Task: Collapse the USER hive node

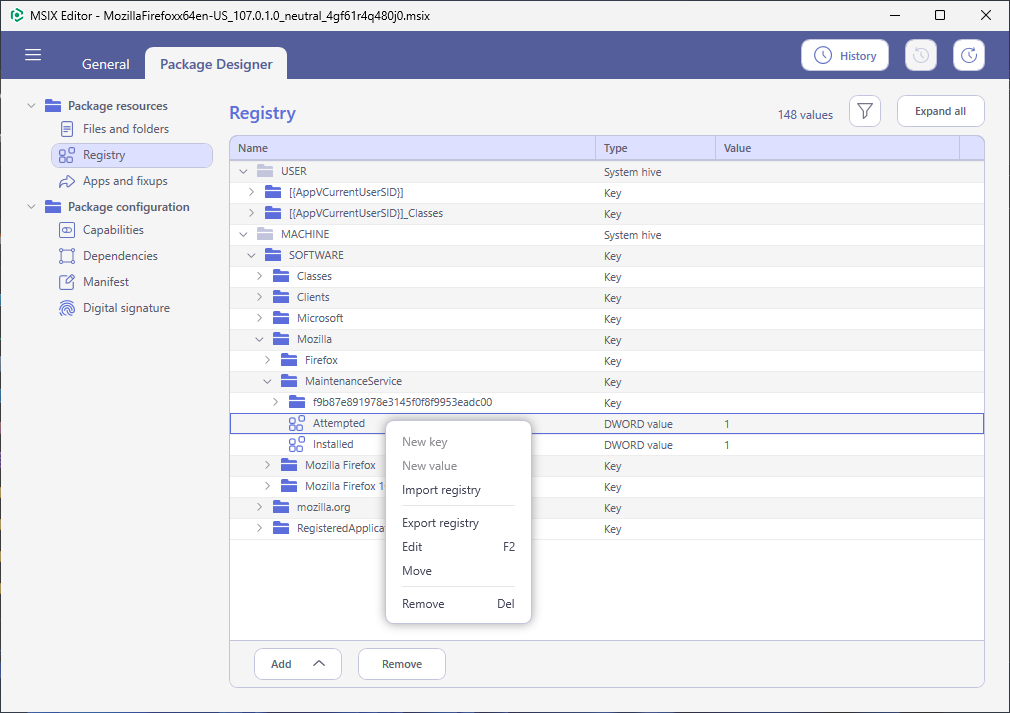Action: coord(243,171)
